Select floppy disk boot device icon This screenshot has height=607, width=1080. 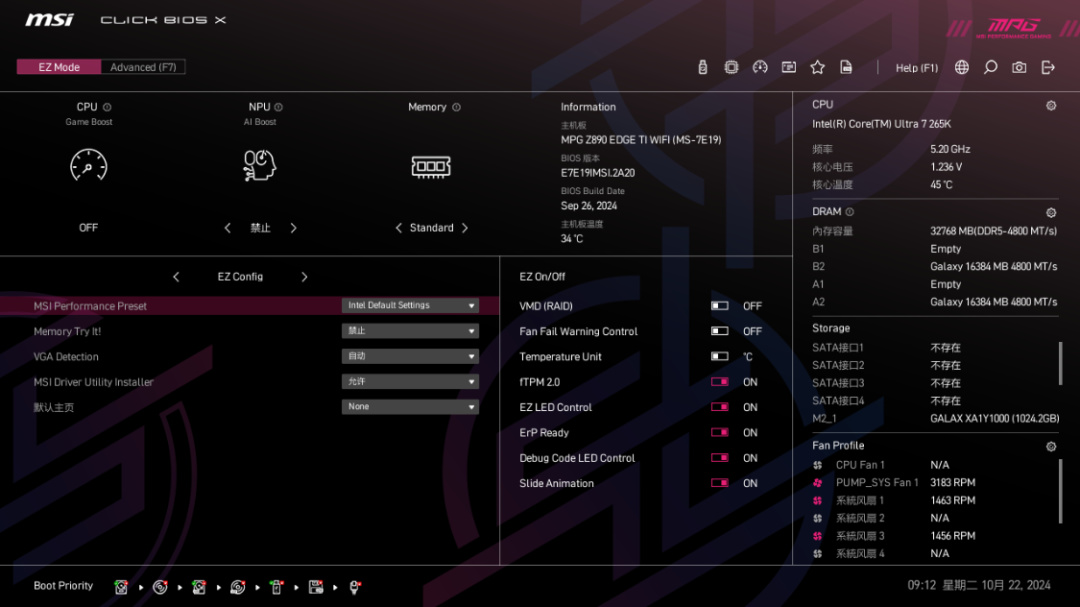pyautogui.click(x=315, y=587)
